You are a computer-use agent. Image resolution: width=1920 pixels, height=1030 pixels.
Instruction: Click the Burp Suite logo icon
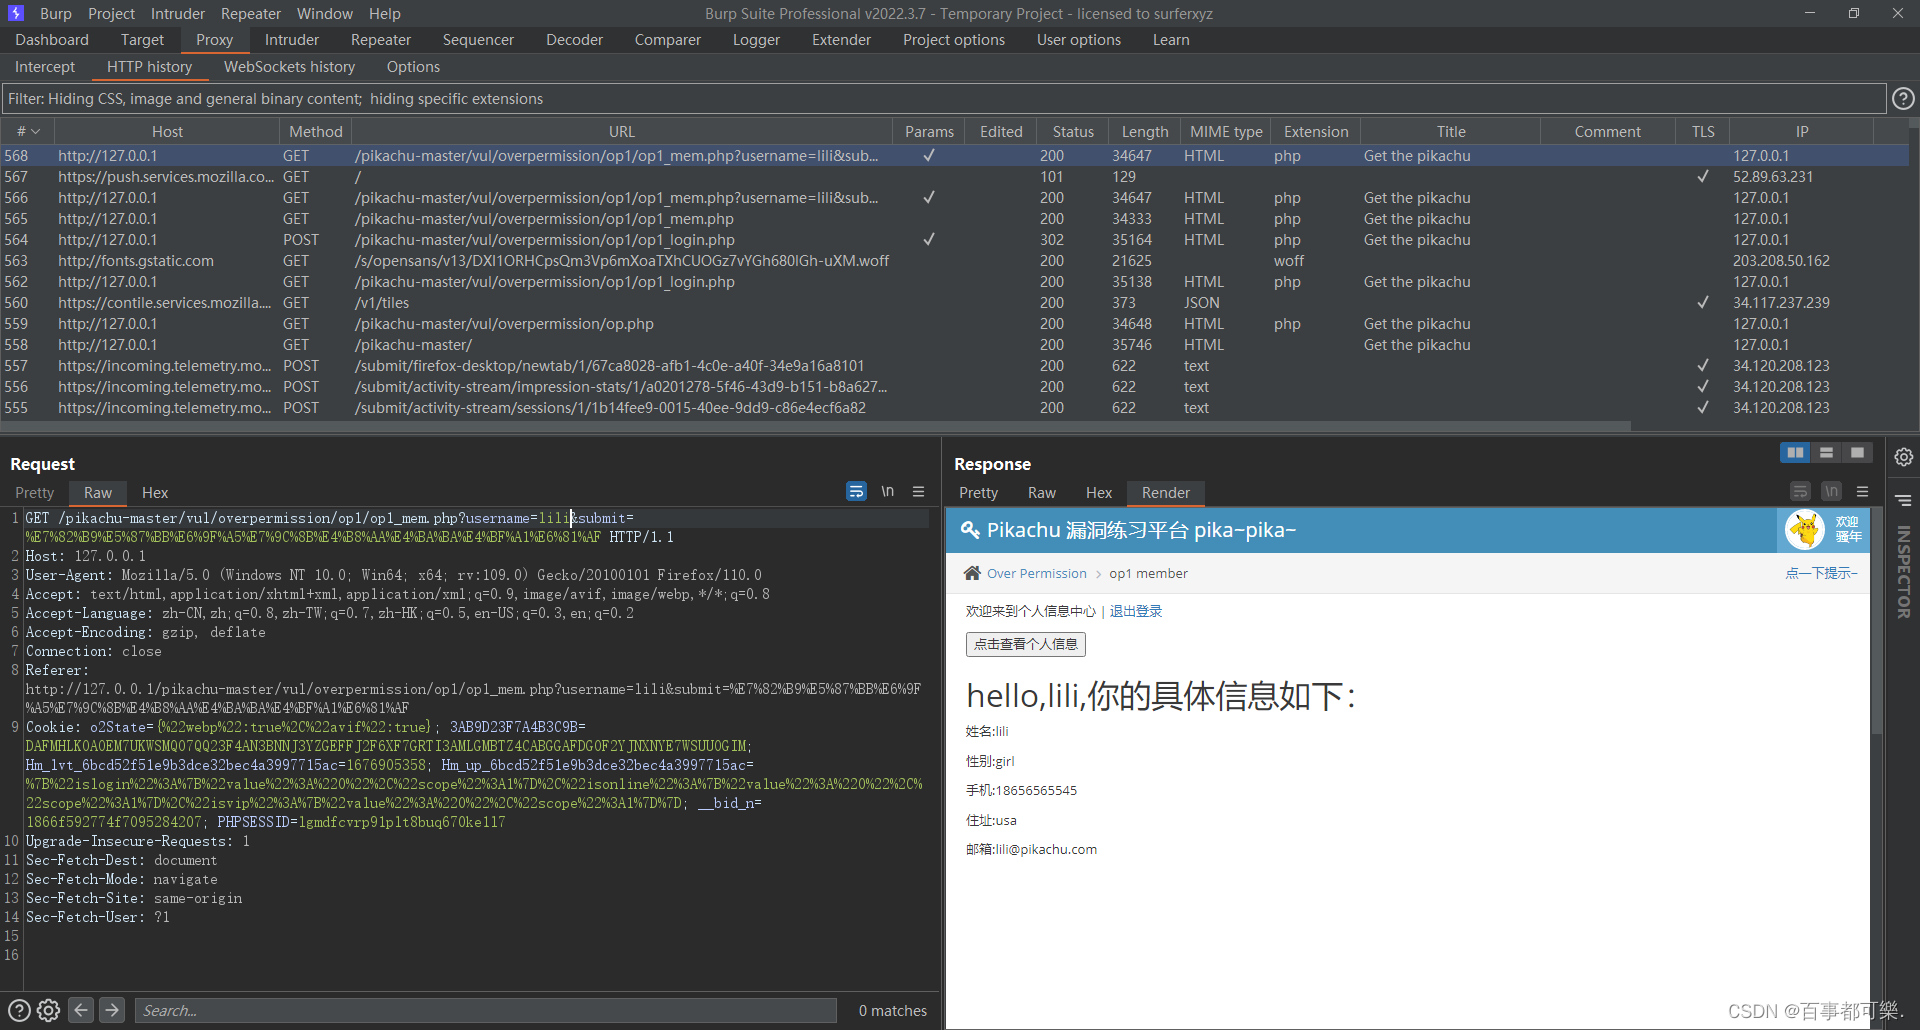pyautogui.click(x=16, y=13)
